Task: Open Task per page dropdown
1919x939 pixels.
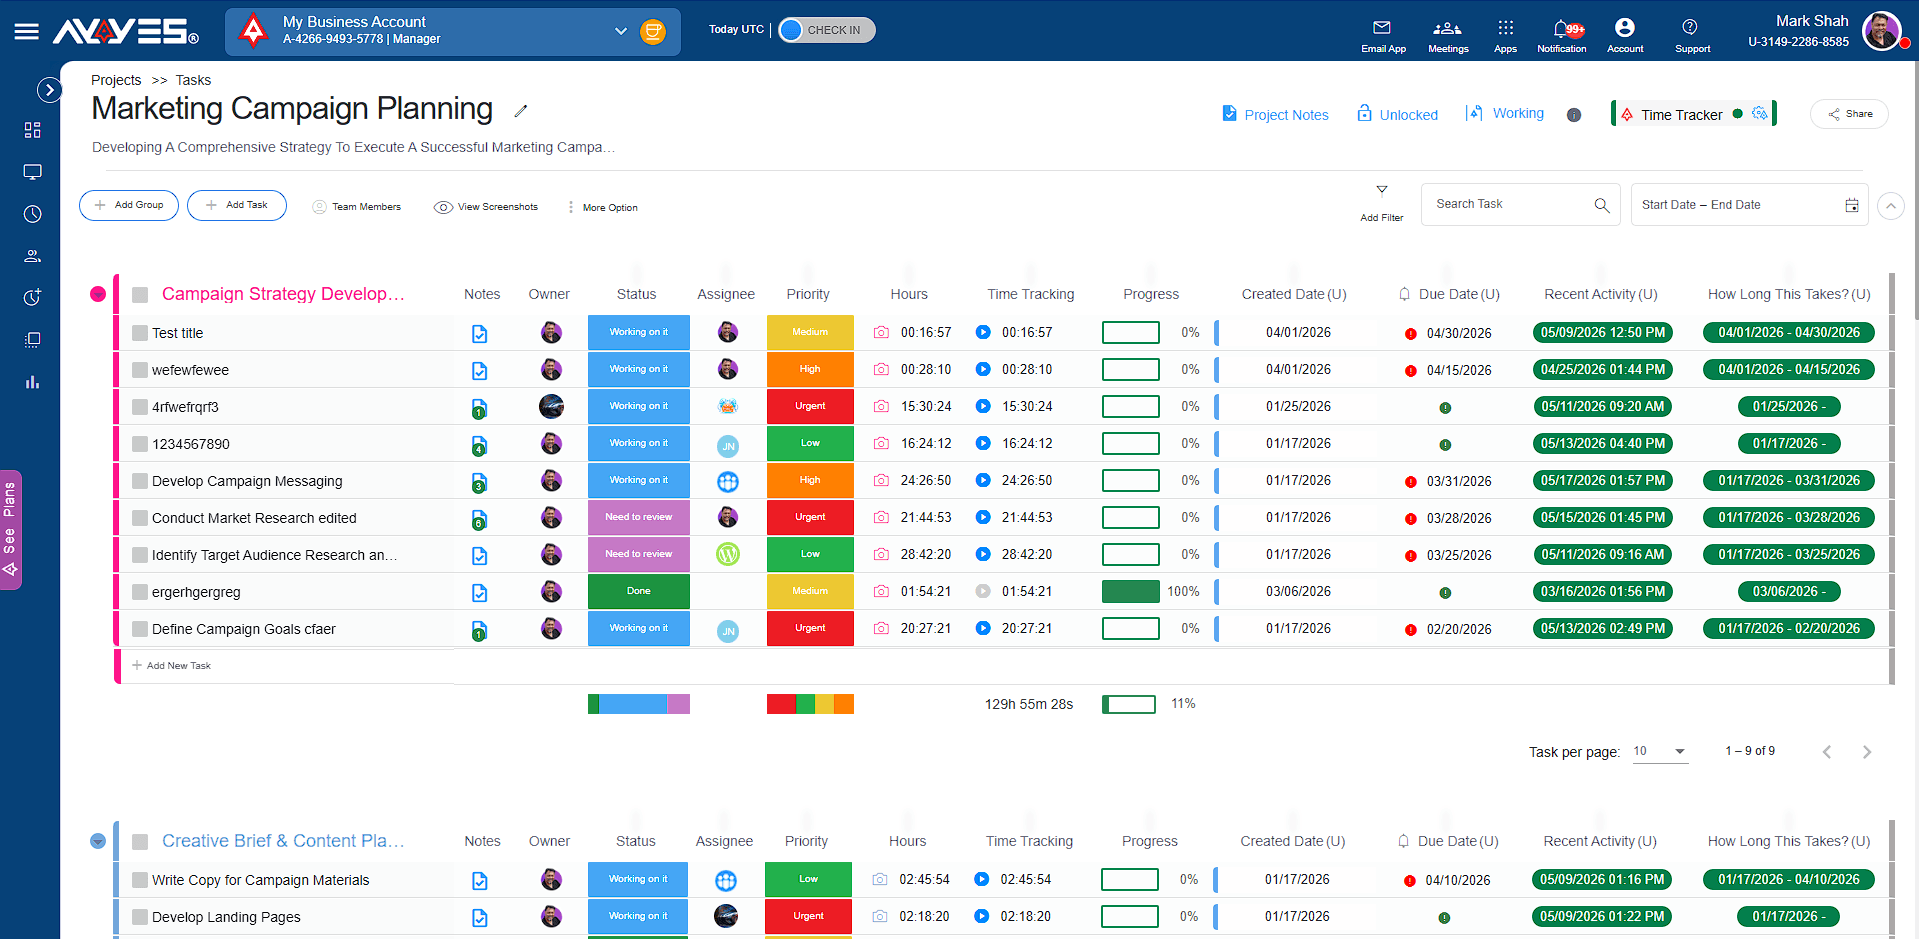Action: click(1660, 751)
